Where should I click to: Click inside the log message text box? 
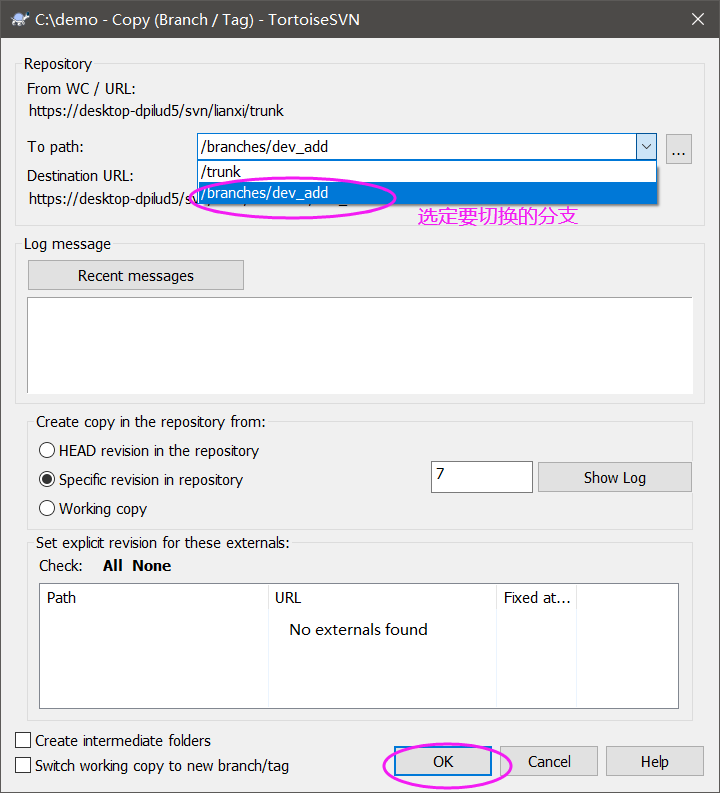point(360,345)
